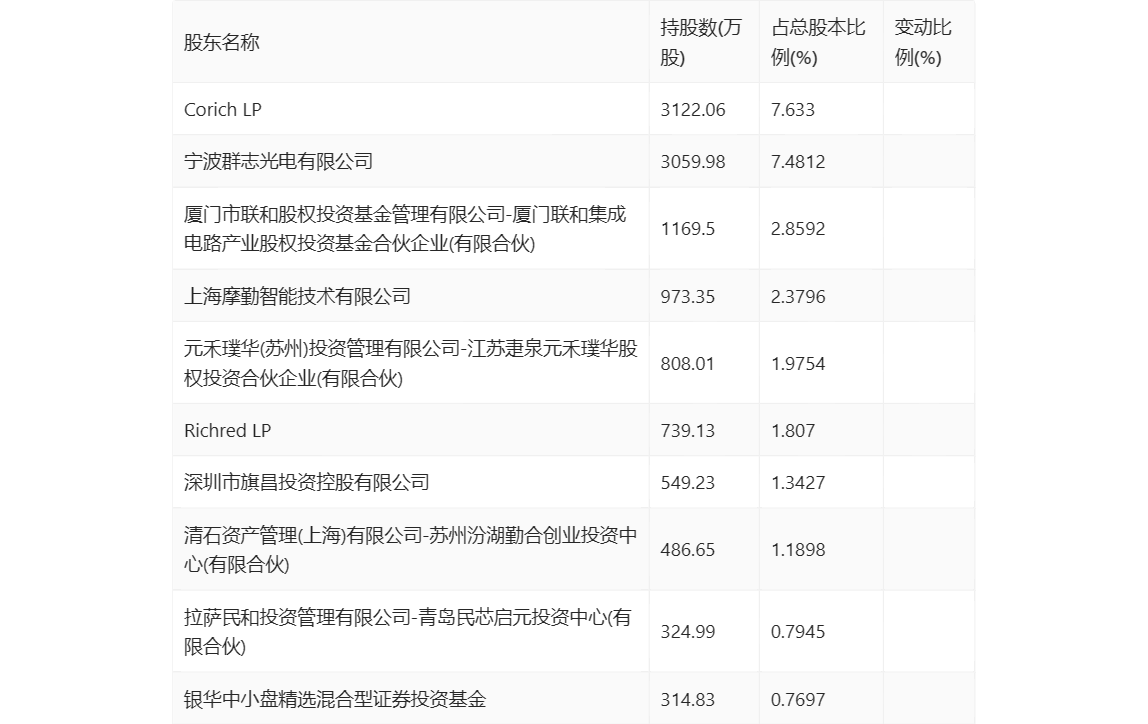Select the percentage 1.9754

tap(798, 364)
